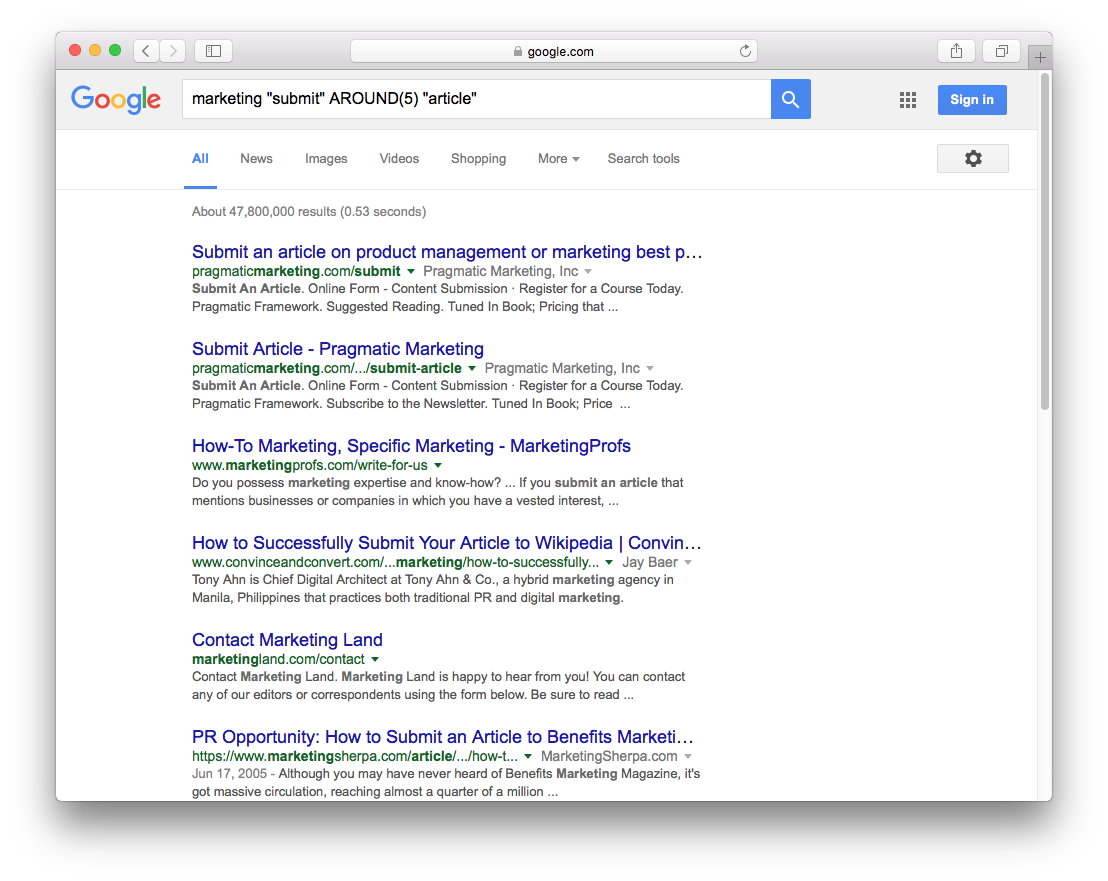Go to the Google logo homepage

[x=116, y=99]
